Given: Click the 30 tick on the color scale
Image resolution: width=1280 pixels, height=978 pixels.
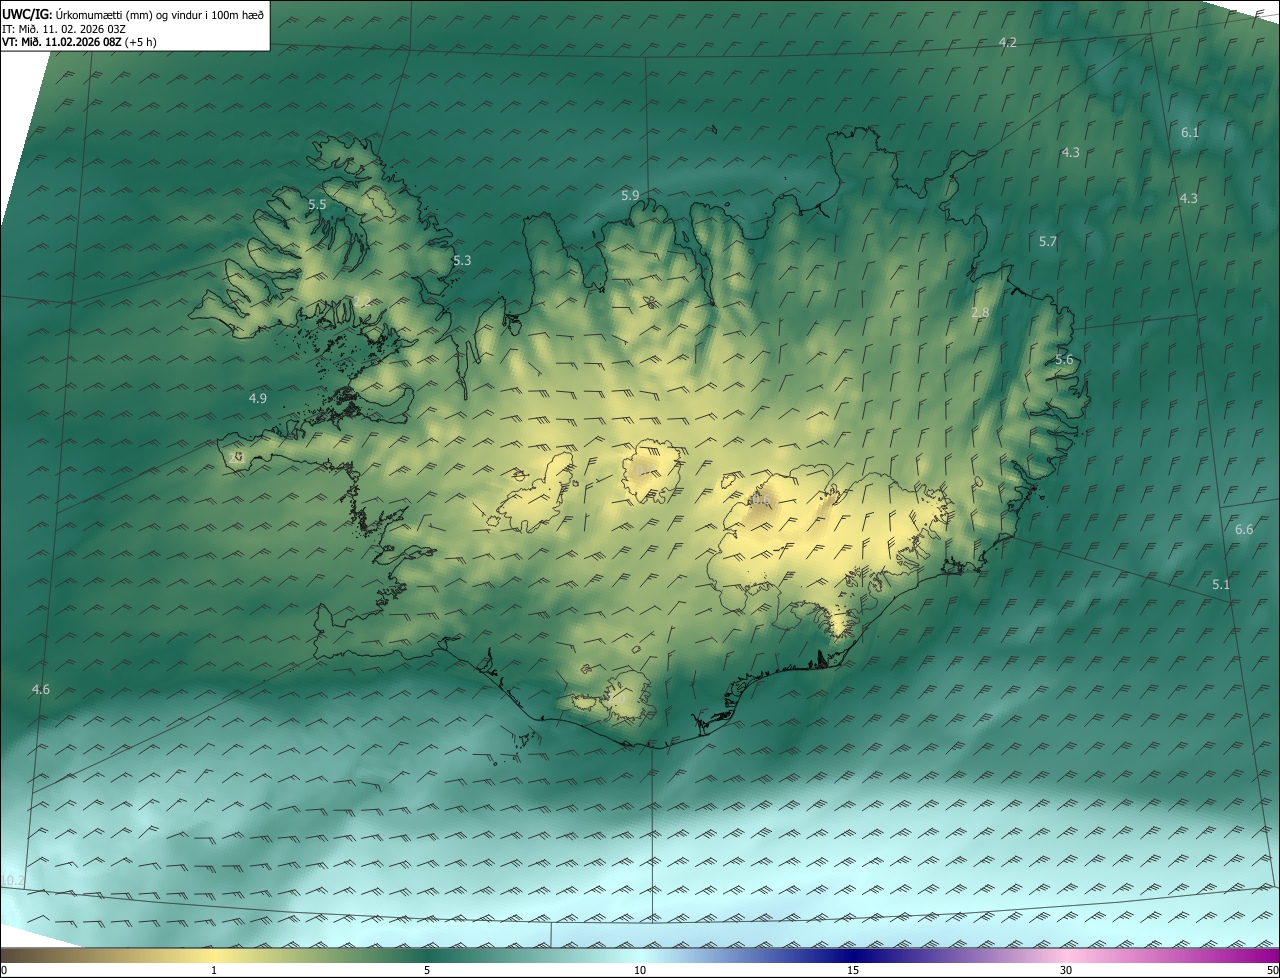Looking at the screenshot, I should (x=1066, y=970).
